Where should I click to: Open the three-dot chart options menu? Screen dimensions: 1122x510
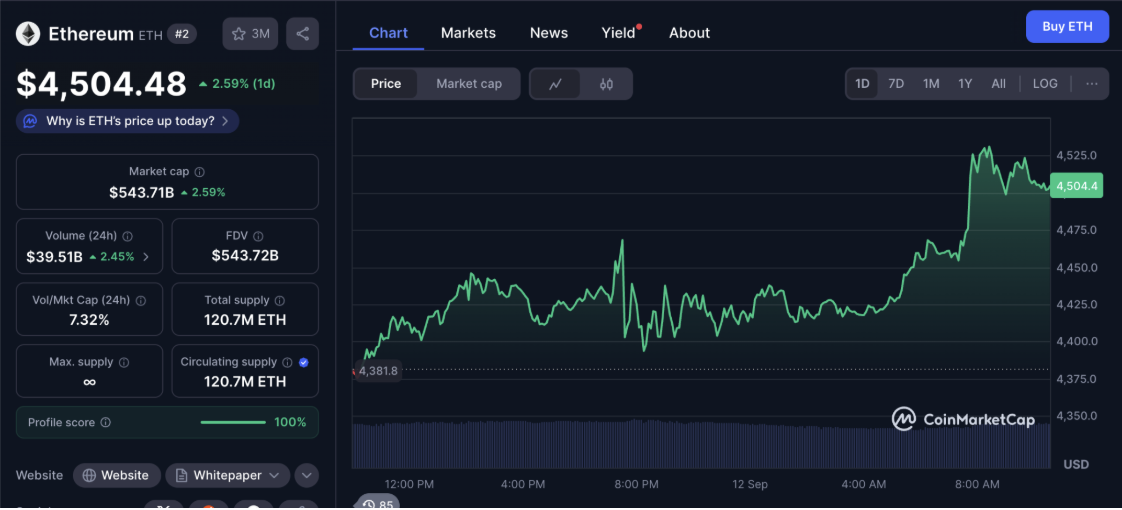1091,84
